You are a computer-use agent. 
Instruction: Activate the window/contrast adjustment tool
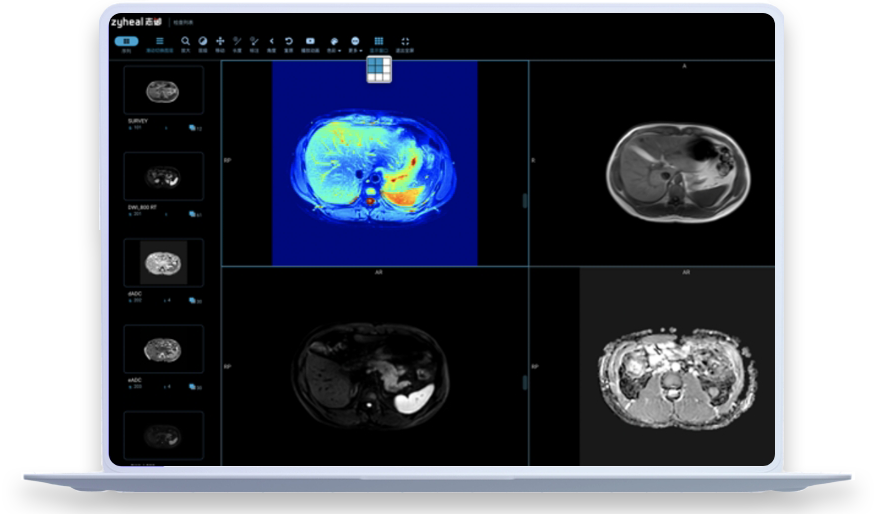coord(202,42)
